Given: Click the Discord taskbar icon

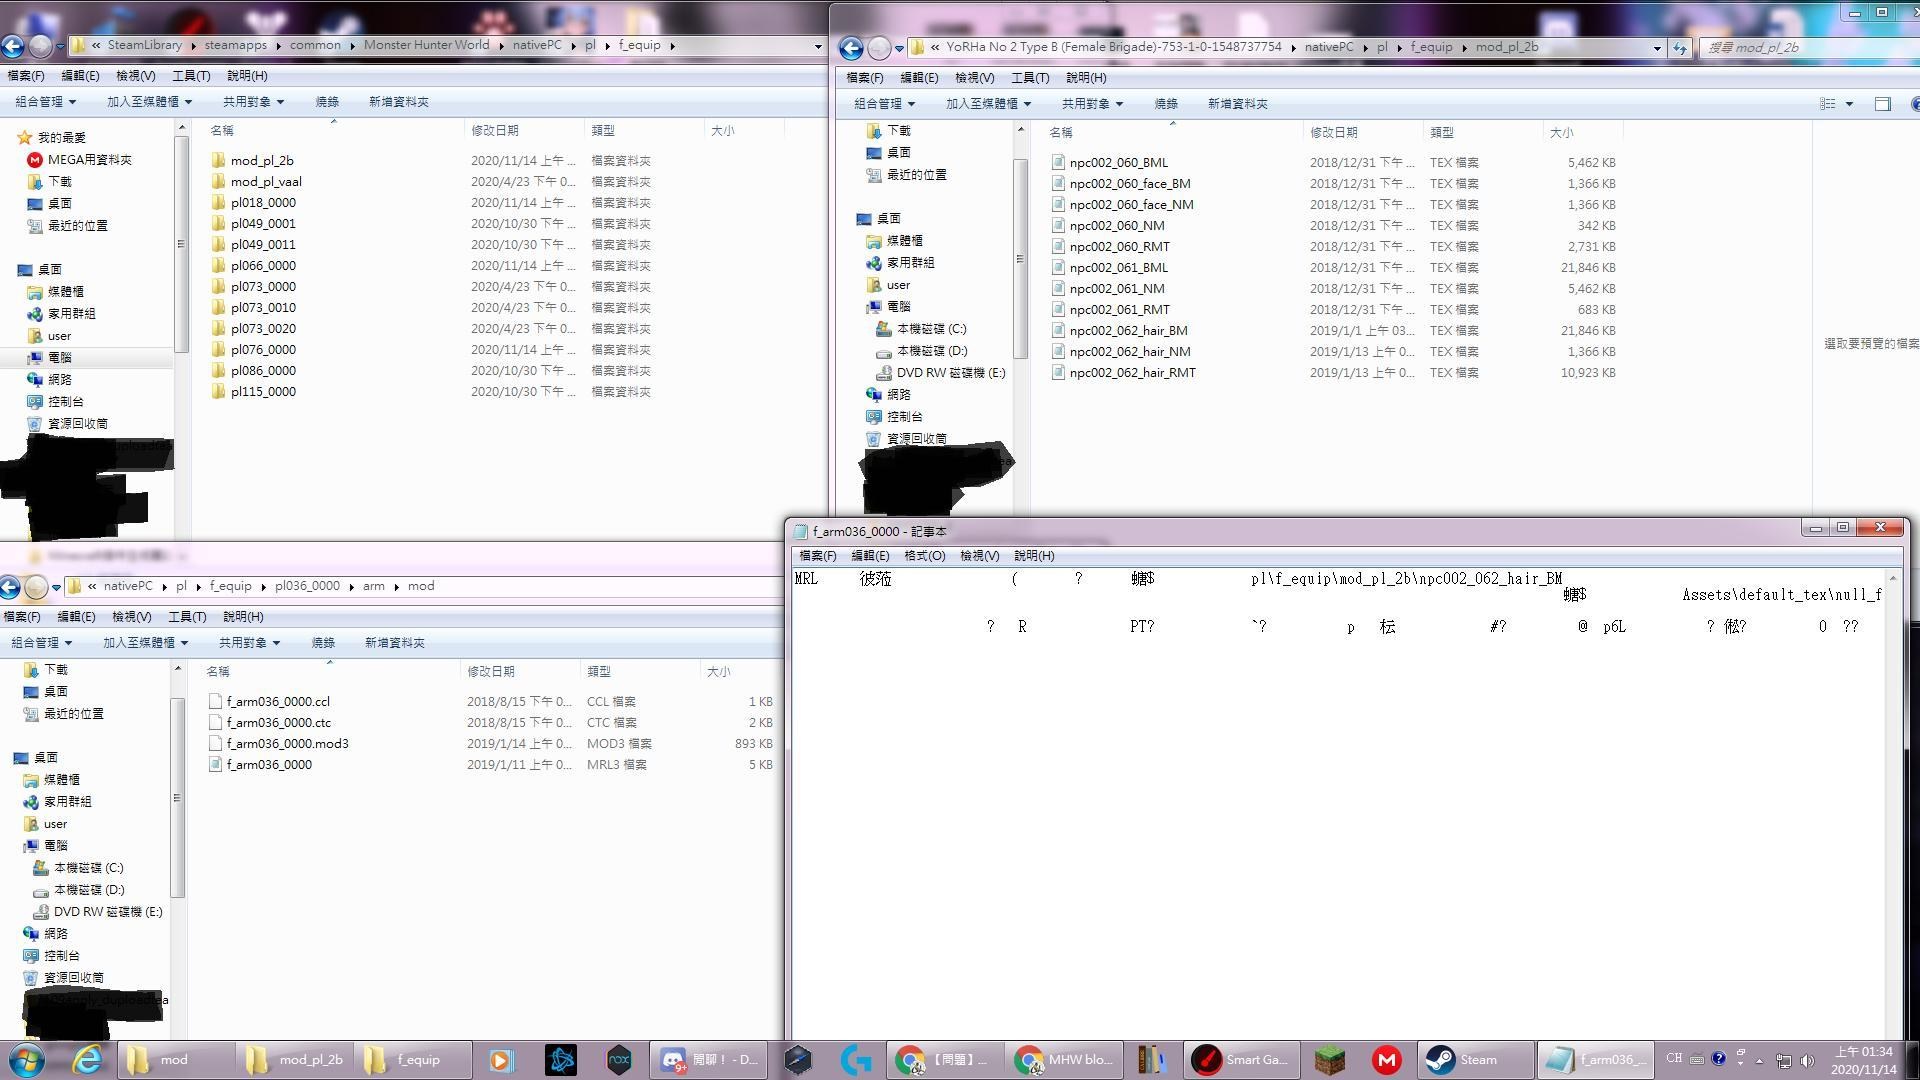Looking at the screenshot, I should [x=673, y=1060].
